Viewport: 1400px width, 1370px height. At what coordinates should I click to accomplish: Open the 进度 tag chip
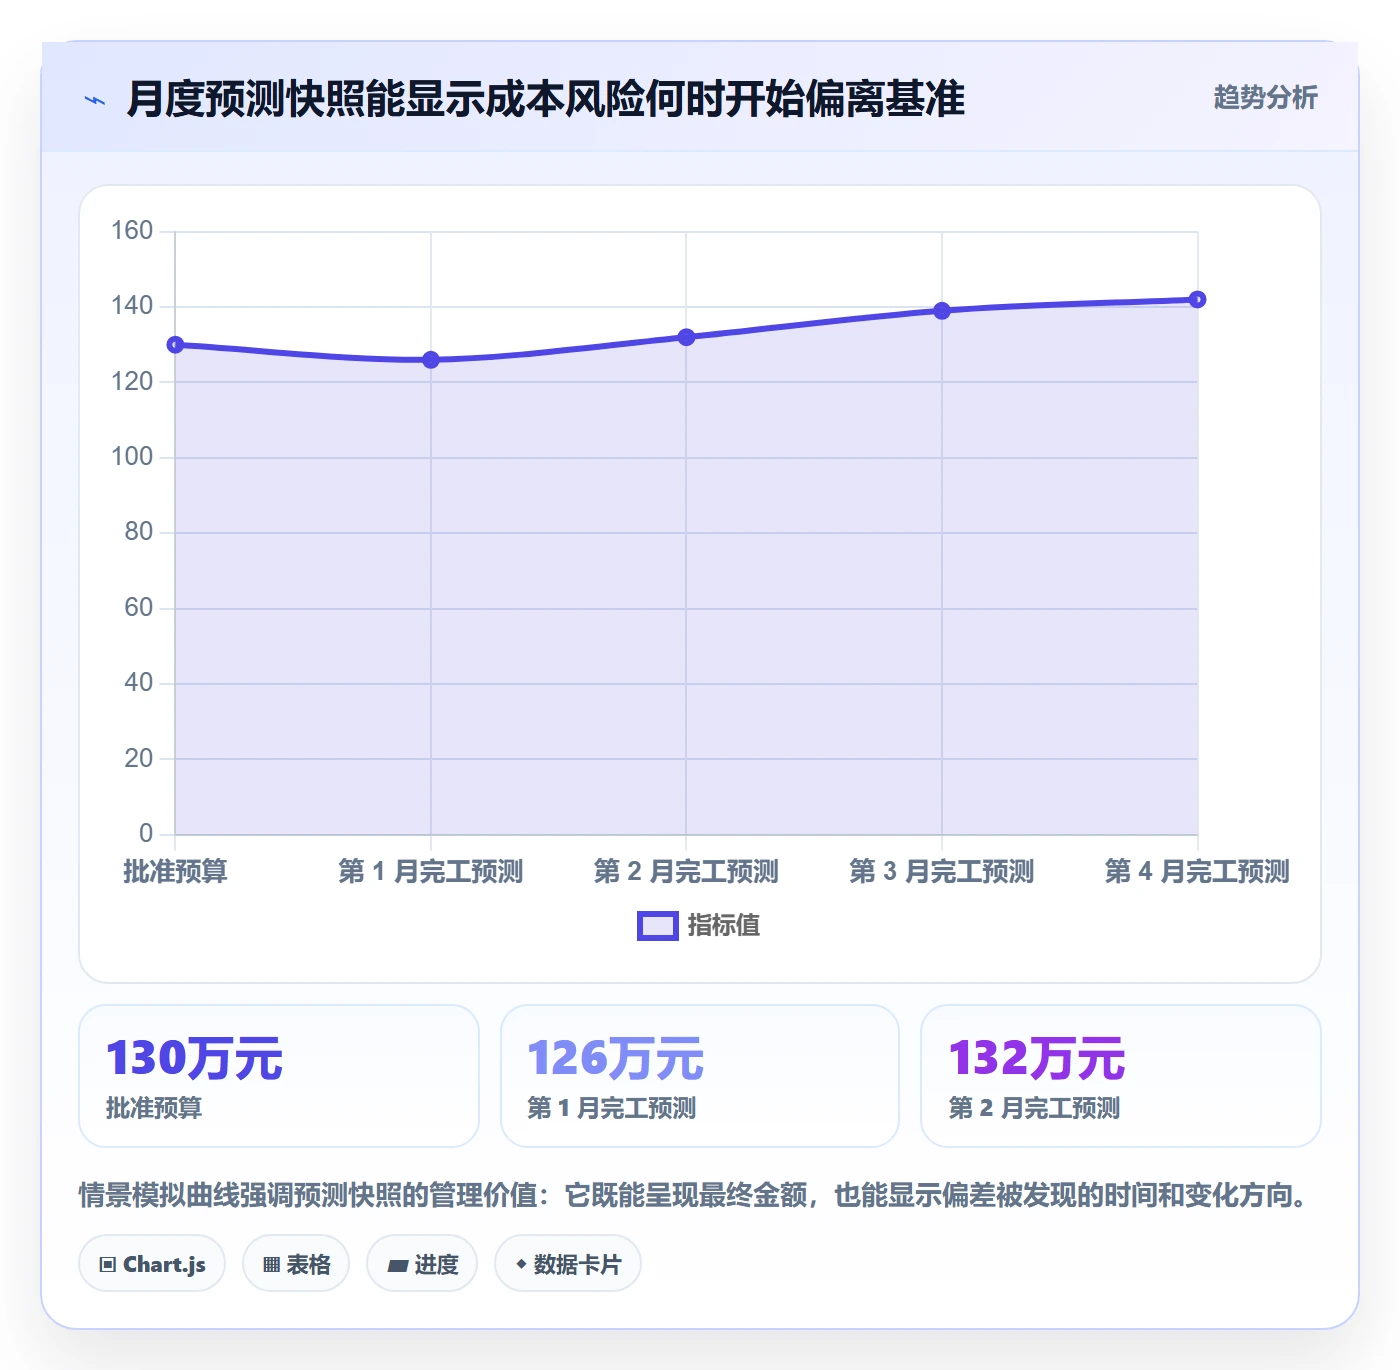tap(422, 1264)
